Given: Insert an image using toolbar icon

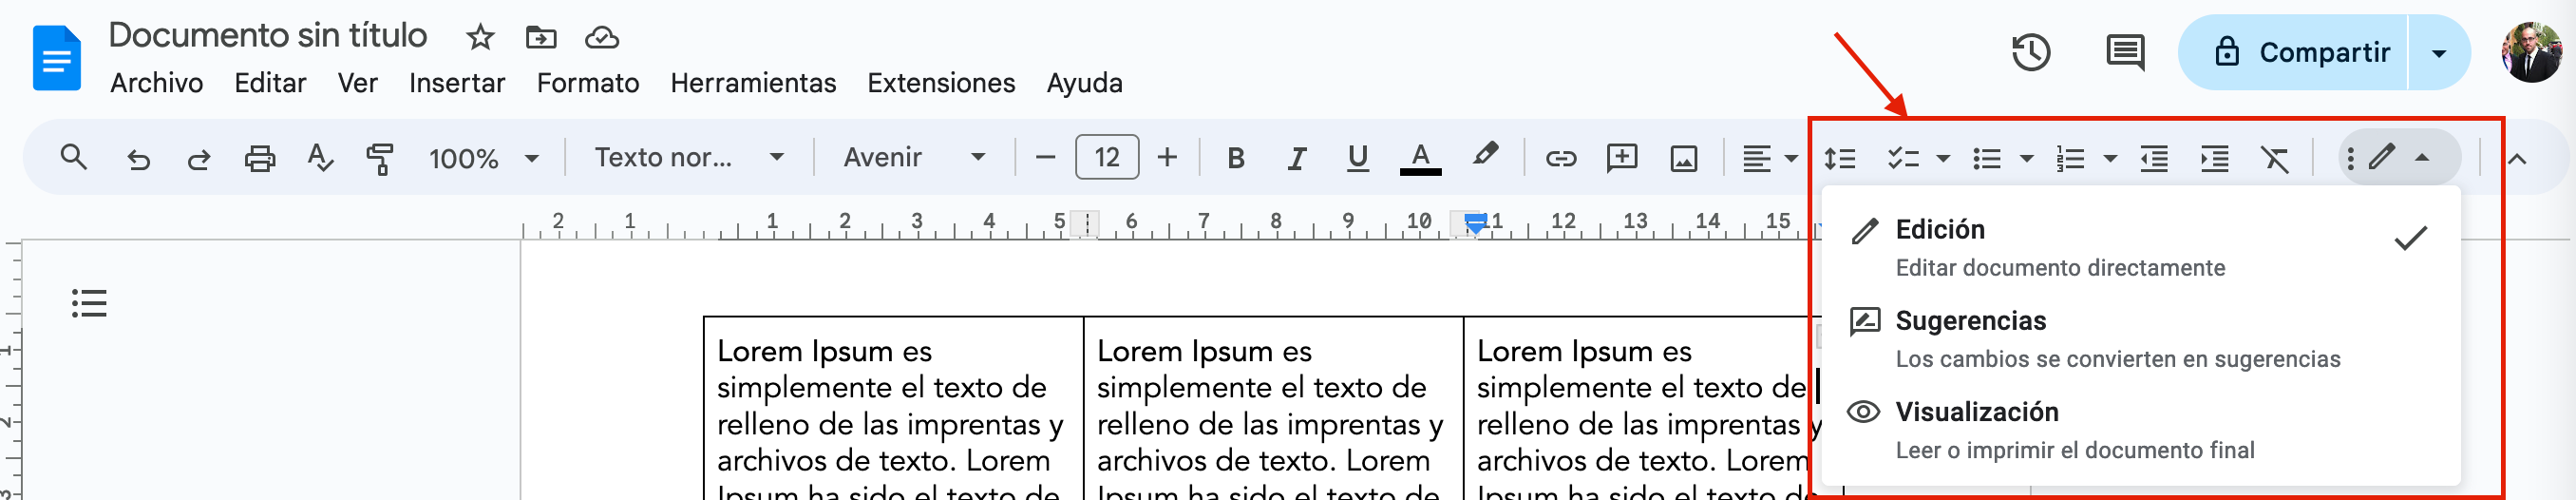Looking at the screenshot, I should tap(1683, 158).
